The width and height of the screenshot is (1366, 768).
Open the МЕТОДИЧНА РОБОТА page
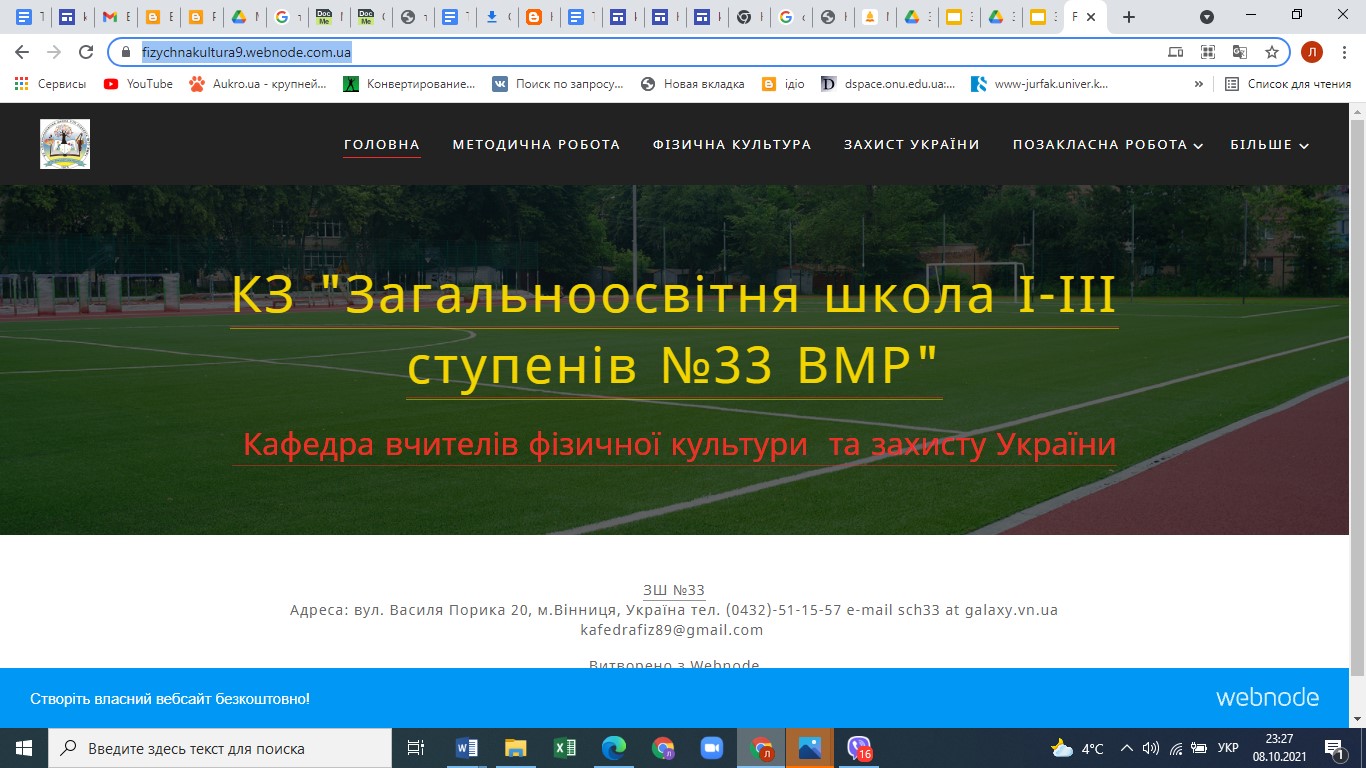point(536,145)
